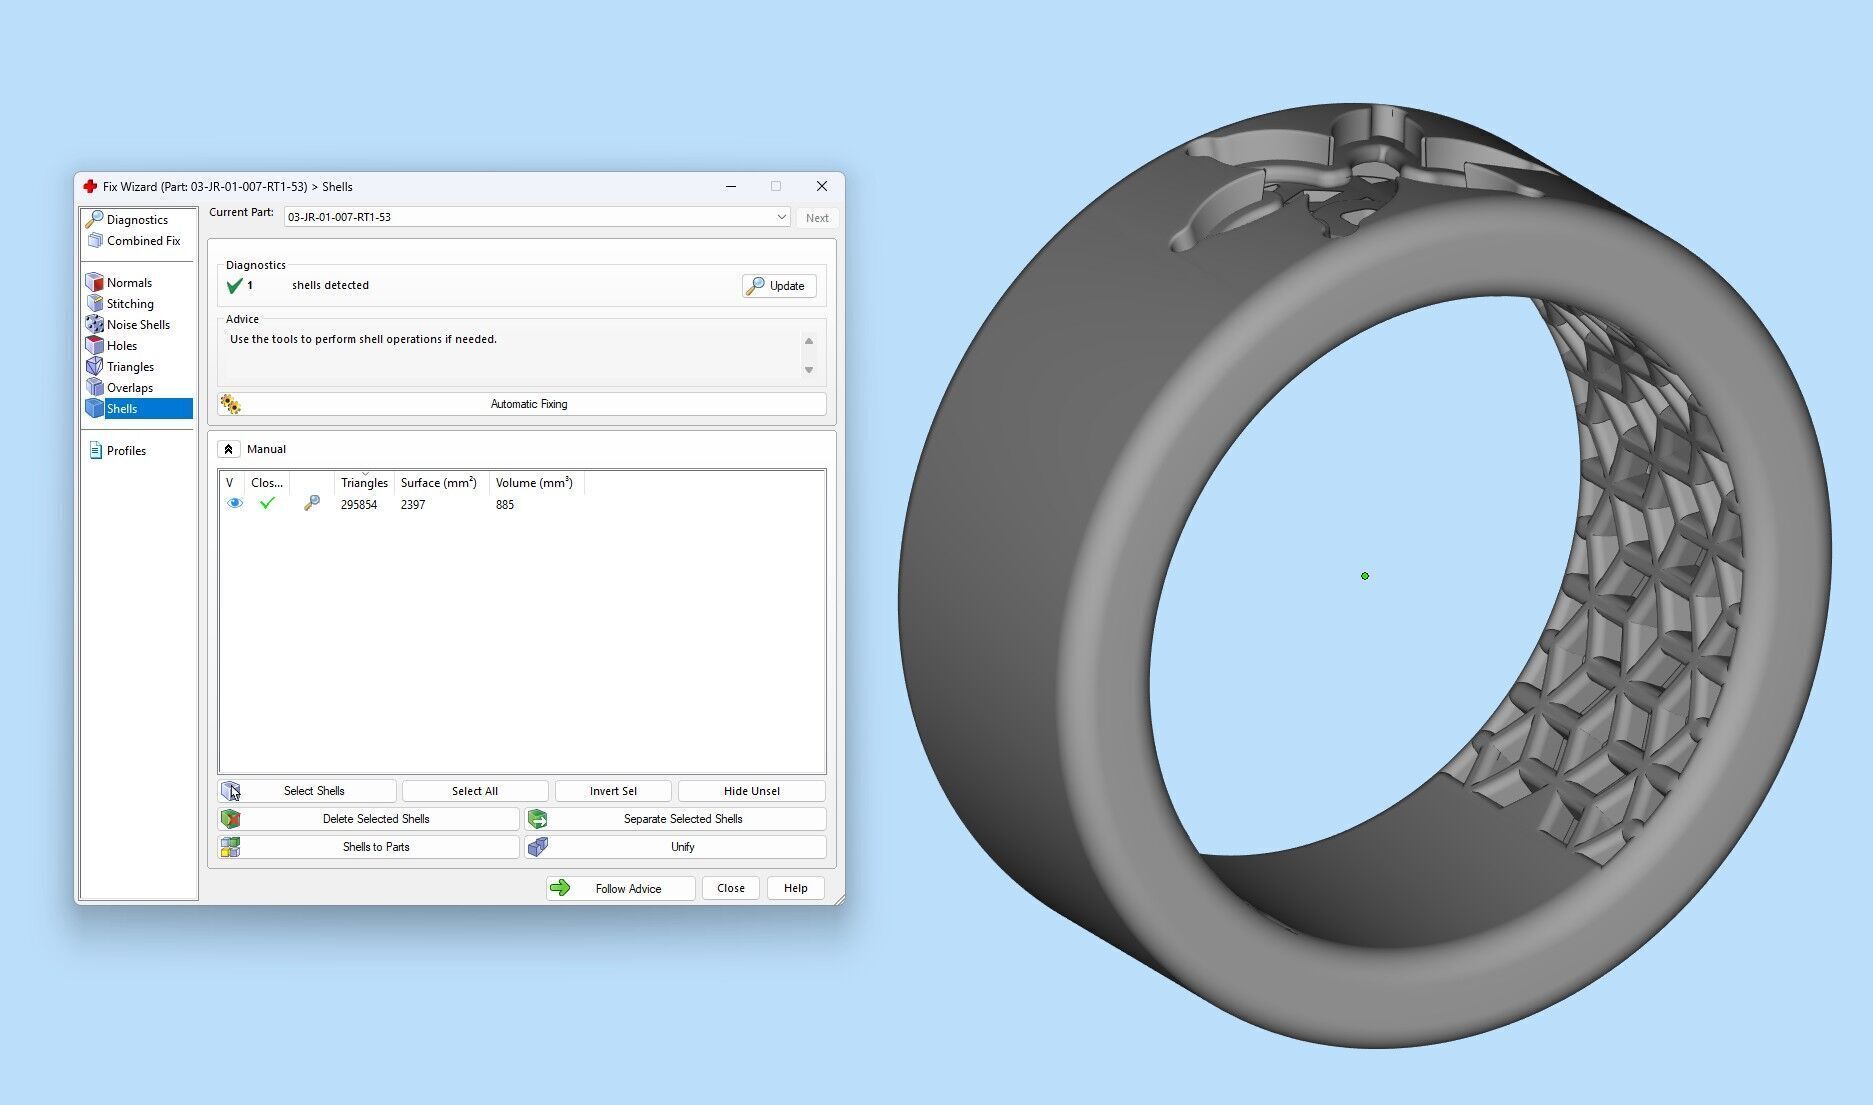The width and height of the screenshot is (1873, 1105).
Task: Open the Holes fixing step
Action: click(x=122, y=346)
